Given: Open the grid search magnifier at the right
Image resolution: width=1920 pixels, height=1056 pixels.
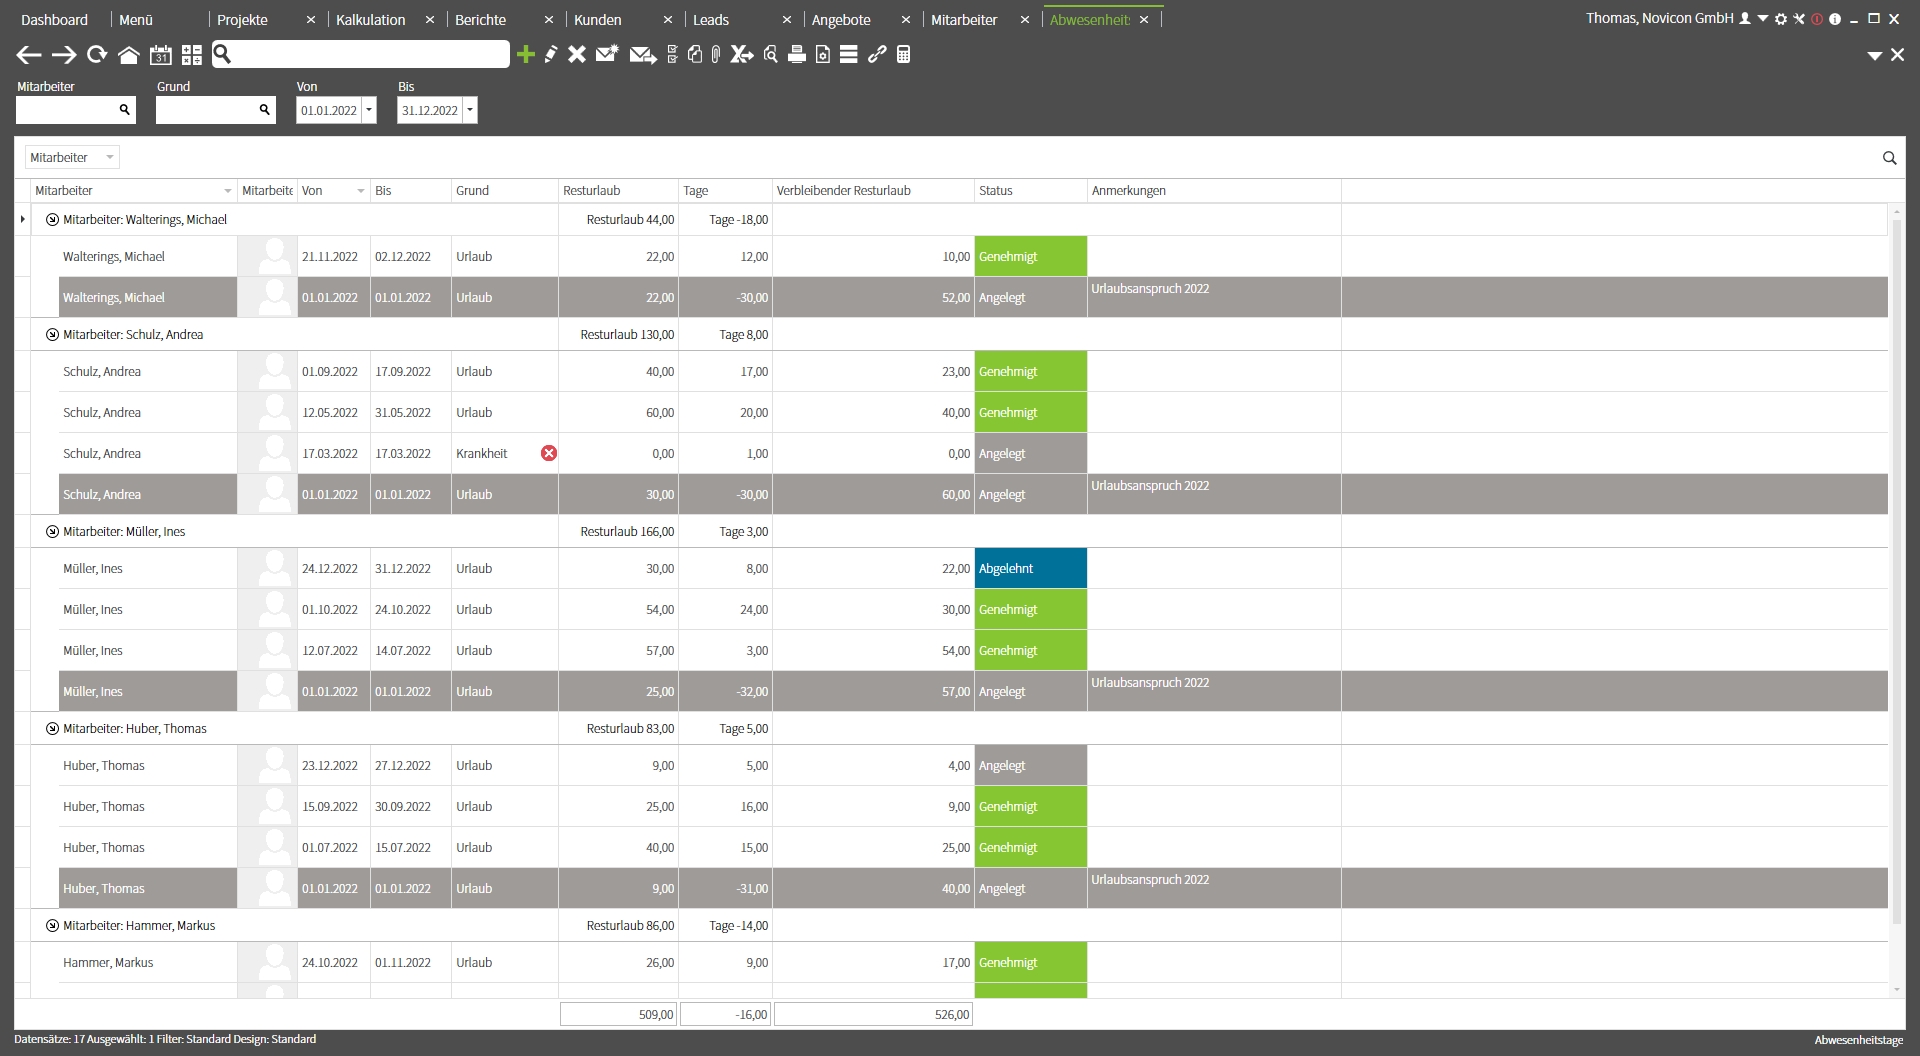Looking at the screenshot, I should tap(1889, 158).
